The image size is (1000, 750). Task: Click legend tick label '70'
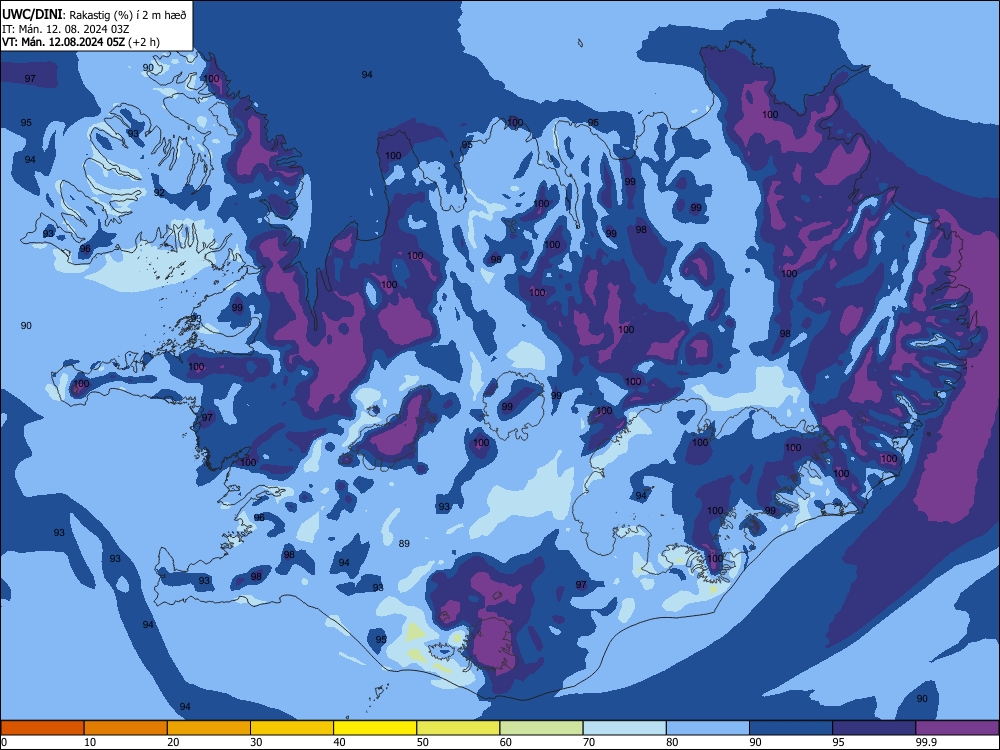pos(589,742)
